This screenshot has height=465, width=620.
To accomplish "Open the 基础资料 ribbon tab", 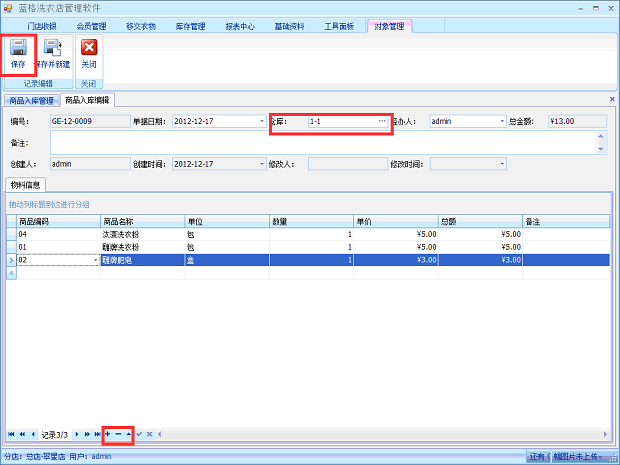I will point(289,26).
